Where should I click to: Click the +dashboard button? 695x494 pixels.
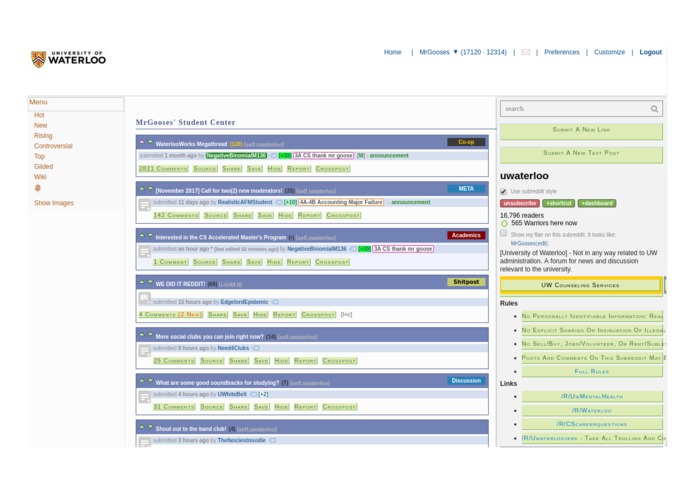click(597, 203)
